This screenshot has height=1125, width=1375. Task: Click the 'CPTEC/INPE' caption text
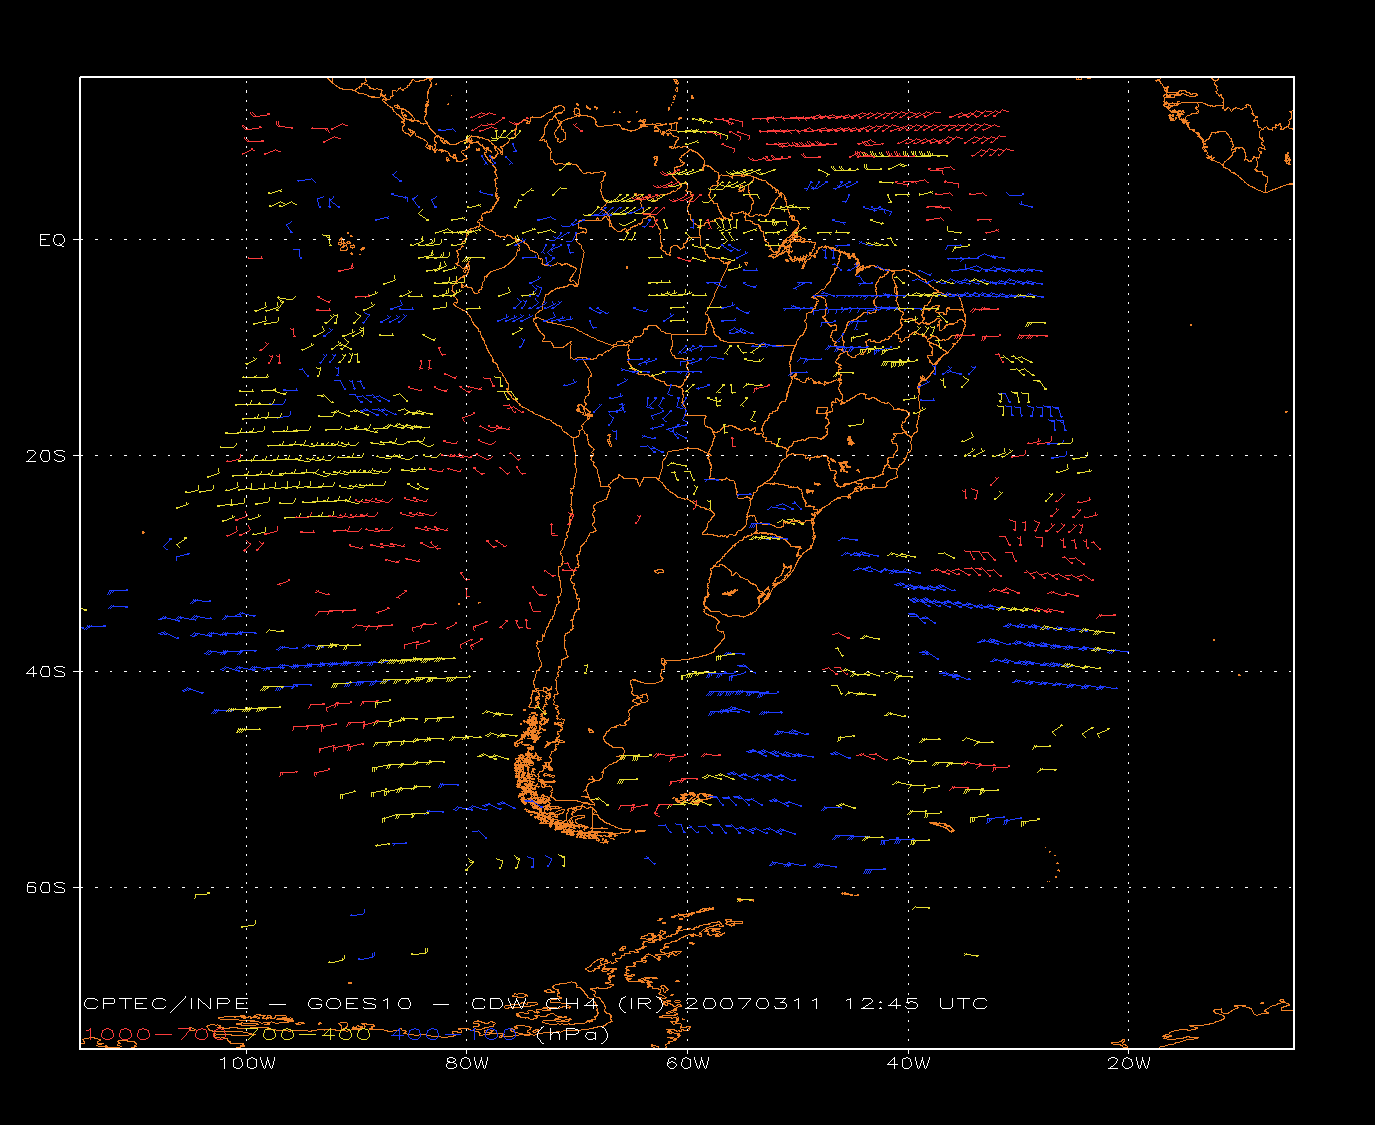point(166,1003)
